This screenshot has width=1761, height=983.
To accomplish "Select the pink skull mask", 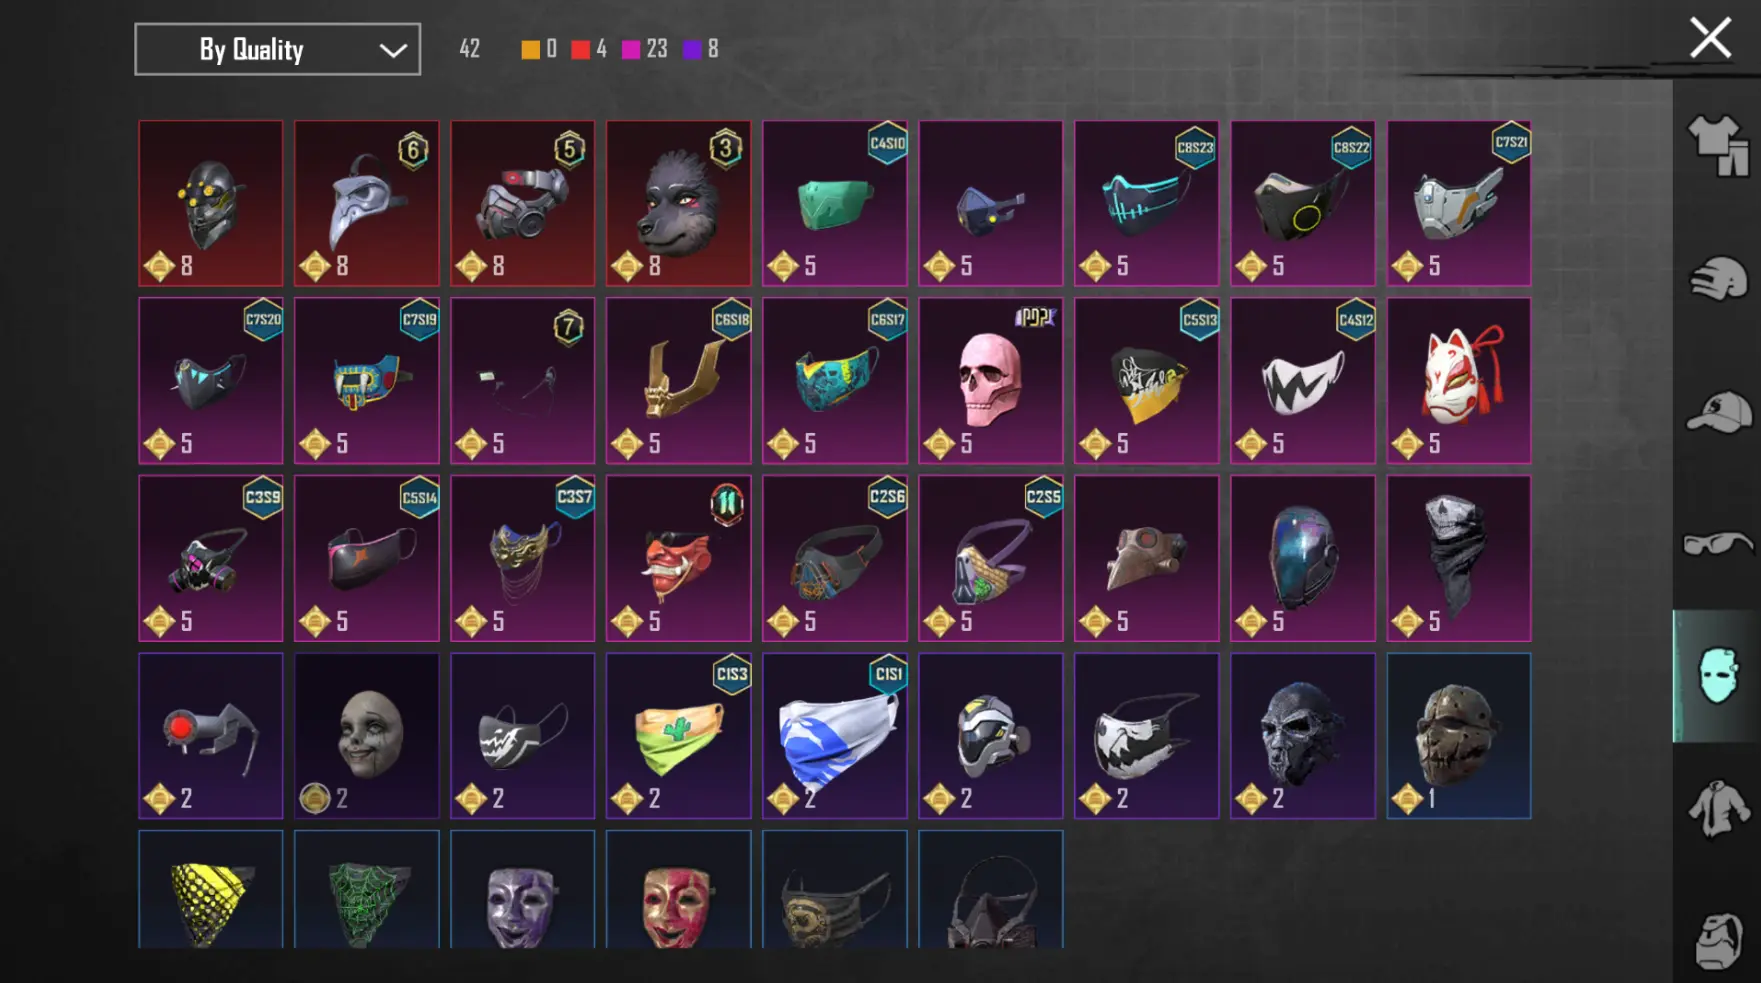I will [990, 380].
